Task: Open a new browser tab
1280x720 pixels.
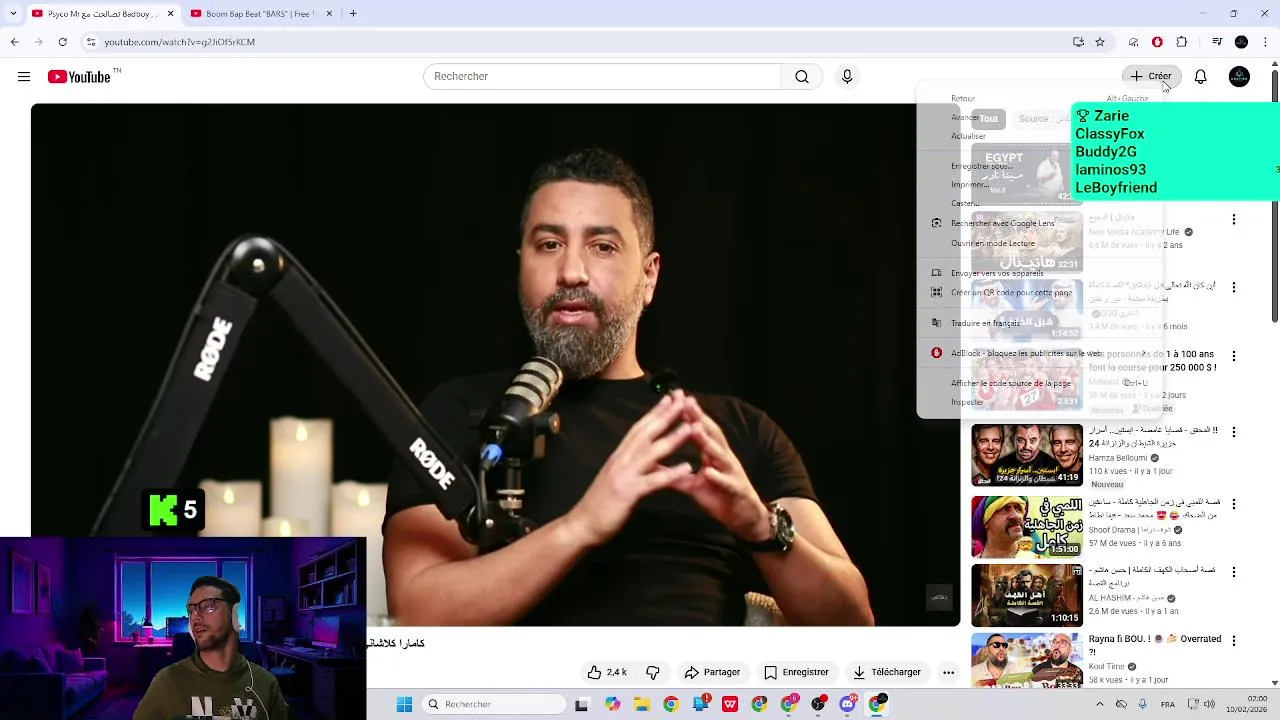Action: [353, 14]
